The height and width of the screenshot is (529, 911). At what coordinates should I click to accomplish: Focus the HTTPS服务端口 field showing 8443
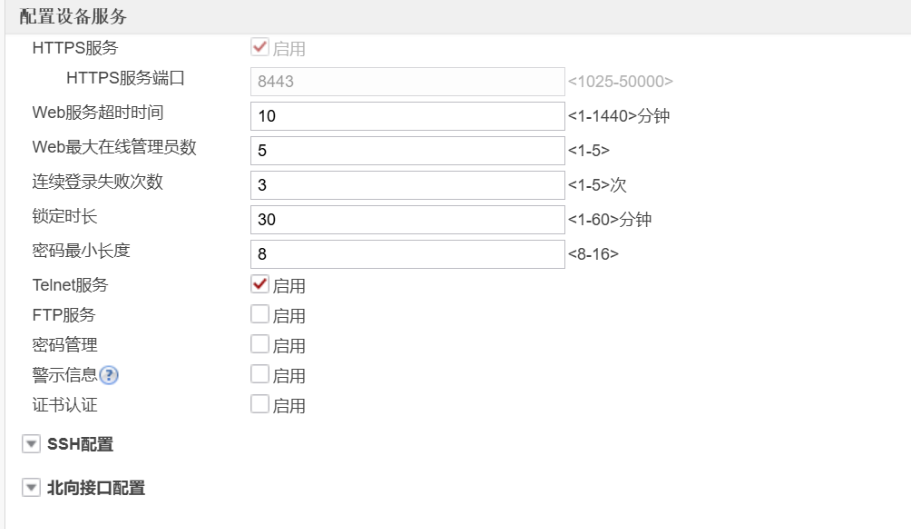407,81
